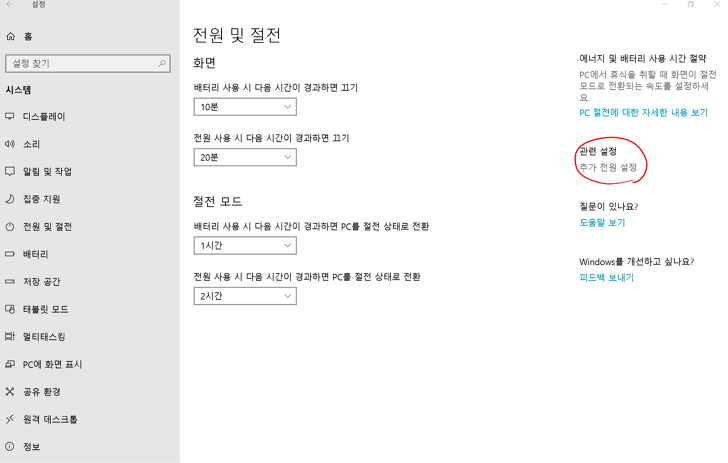Click the 관련 설정 heading text
Viewport: 728px width, 463px height.
click(x=598, y=151)
